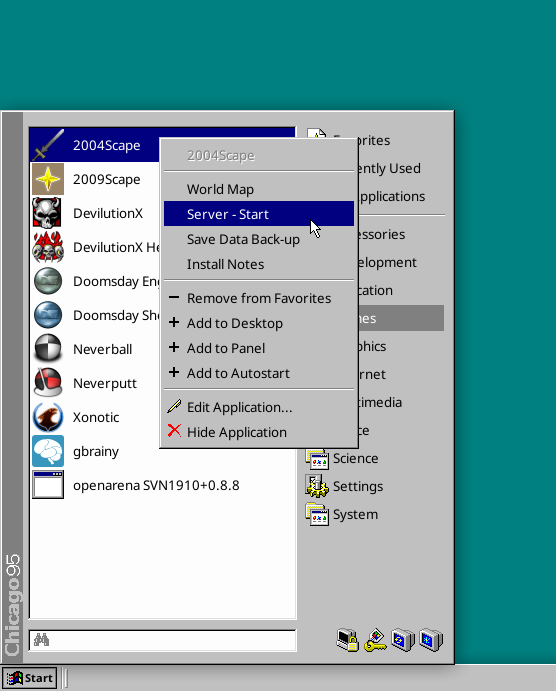Open the 2009Scape star icon
This screenshot has width=556, height=691.
[x=48, y=179]
